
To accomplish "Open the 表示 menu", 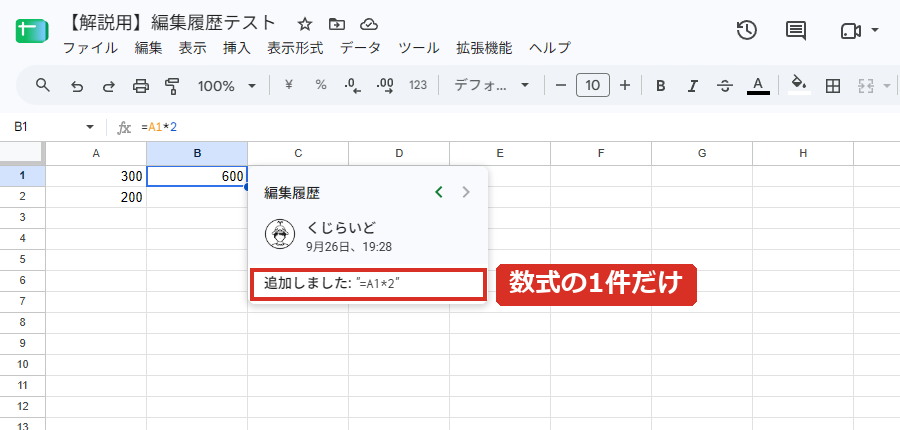I will (192, 48).
